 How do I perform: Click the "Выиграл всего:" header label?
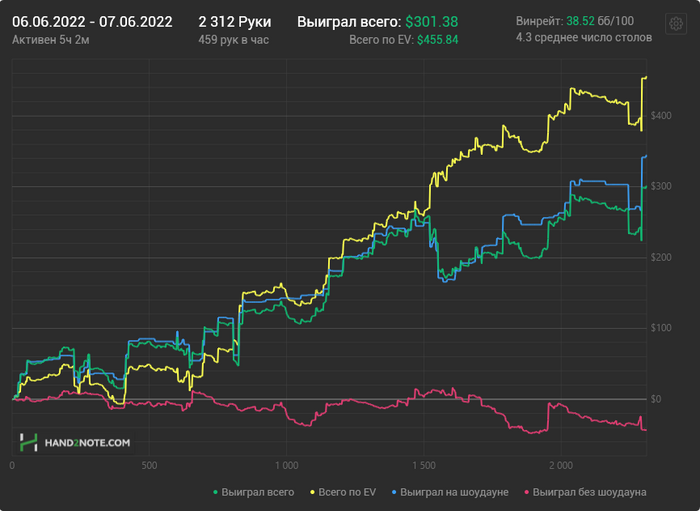[349, 22]
